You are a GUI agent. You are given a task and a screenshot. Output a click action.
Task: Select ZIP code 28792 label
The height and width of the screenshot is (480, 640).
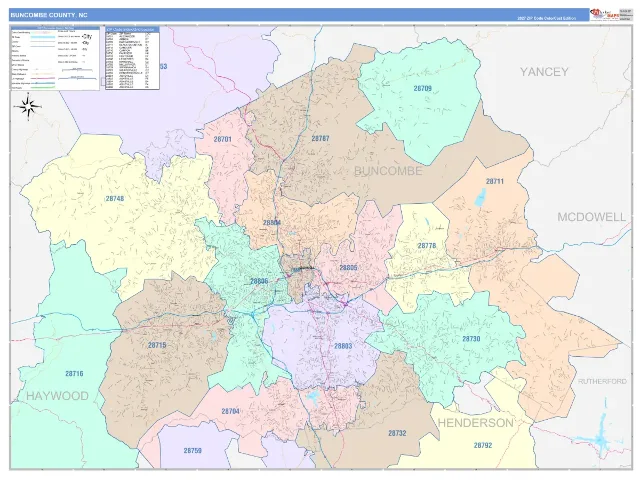click(483, 446)
